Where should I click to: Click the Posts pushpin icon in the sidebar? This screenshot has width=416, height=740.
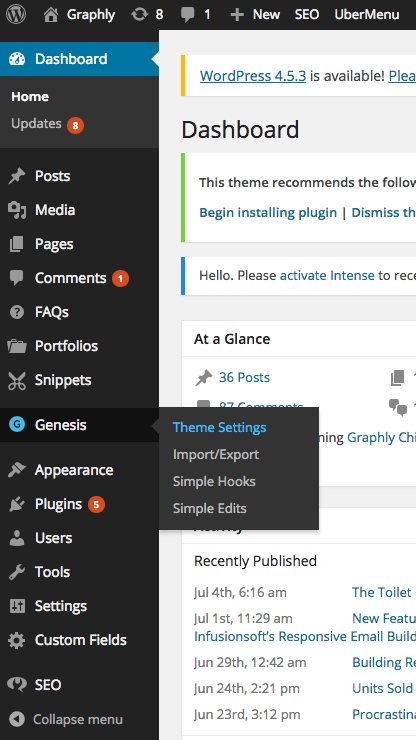point(17,176)
